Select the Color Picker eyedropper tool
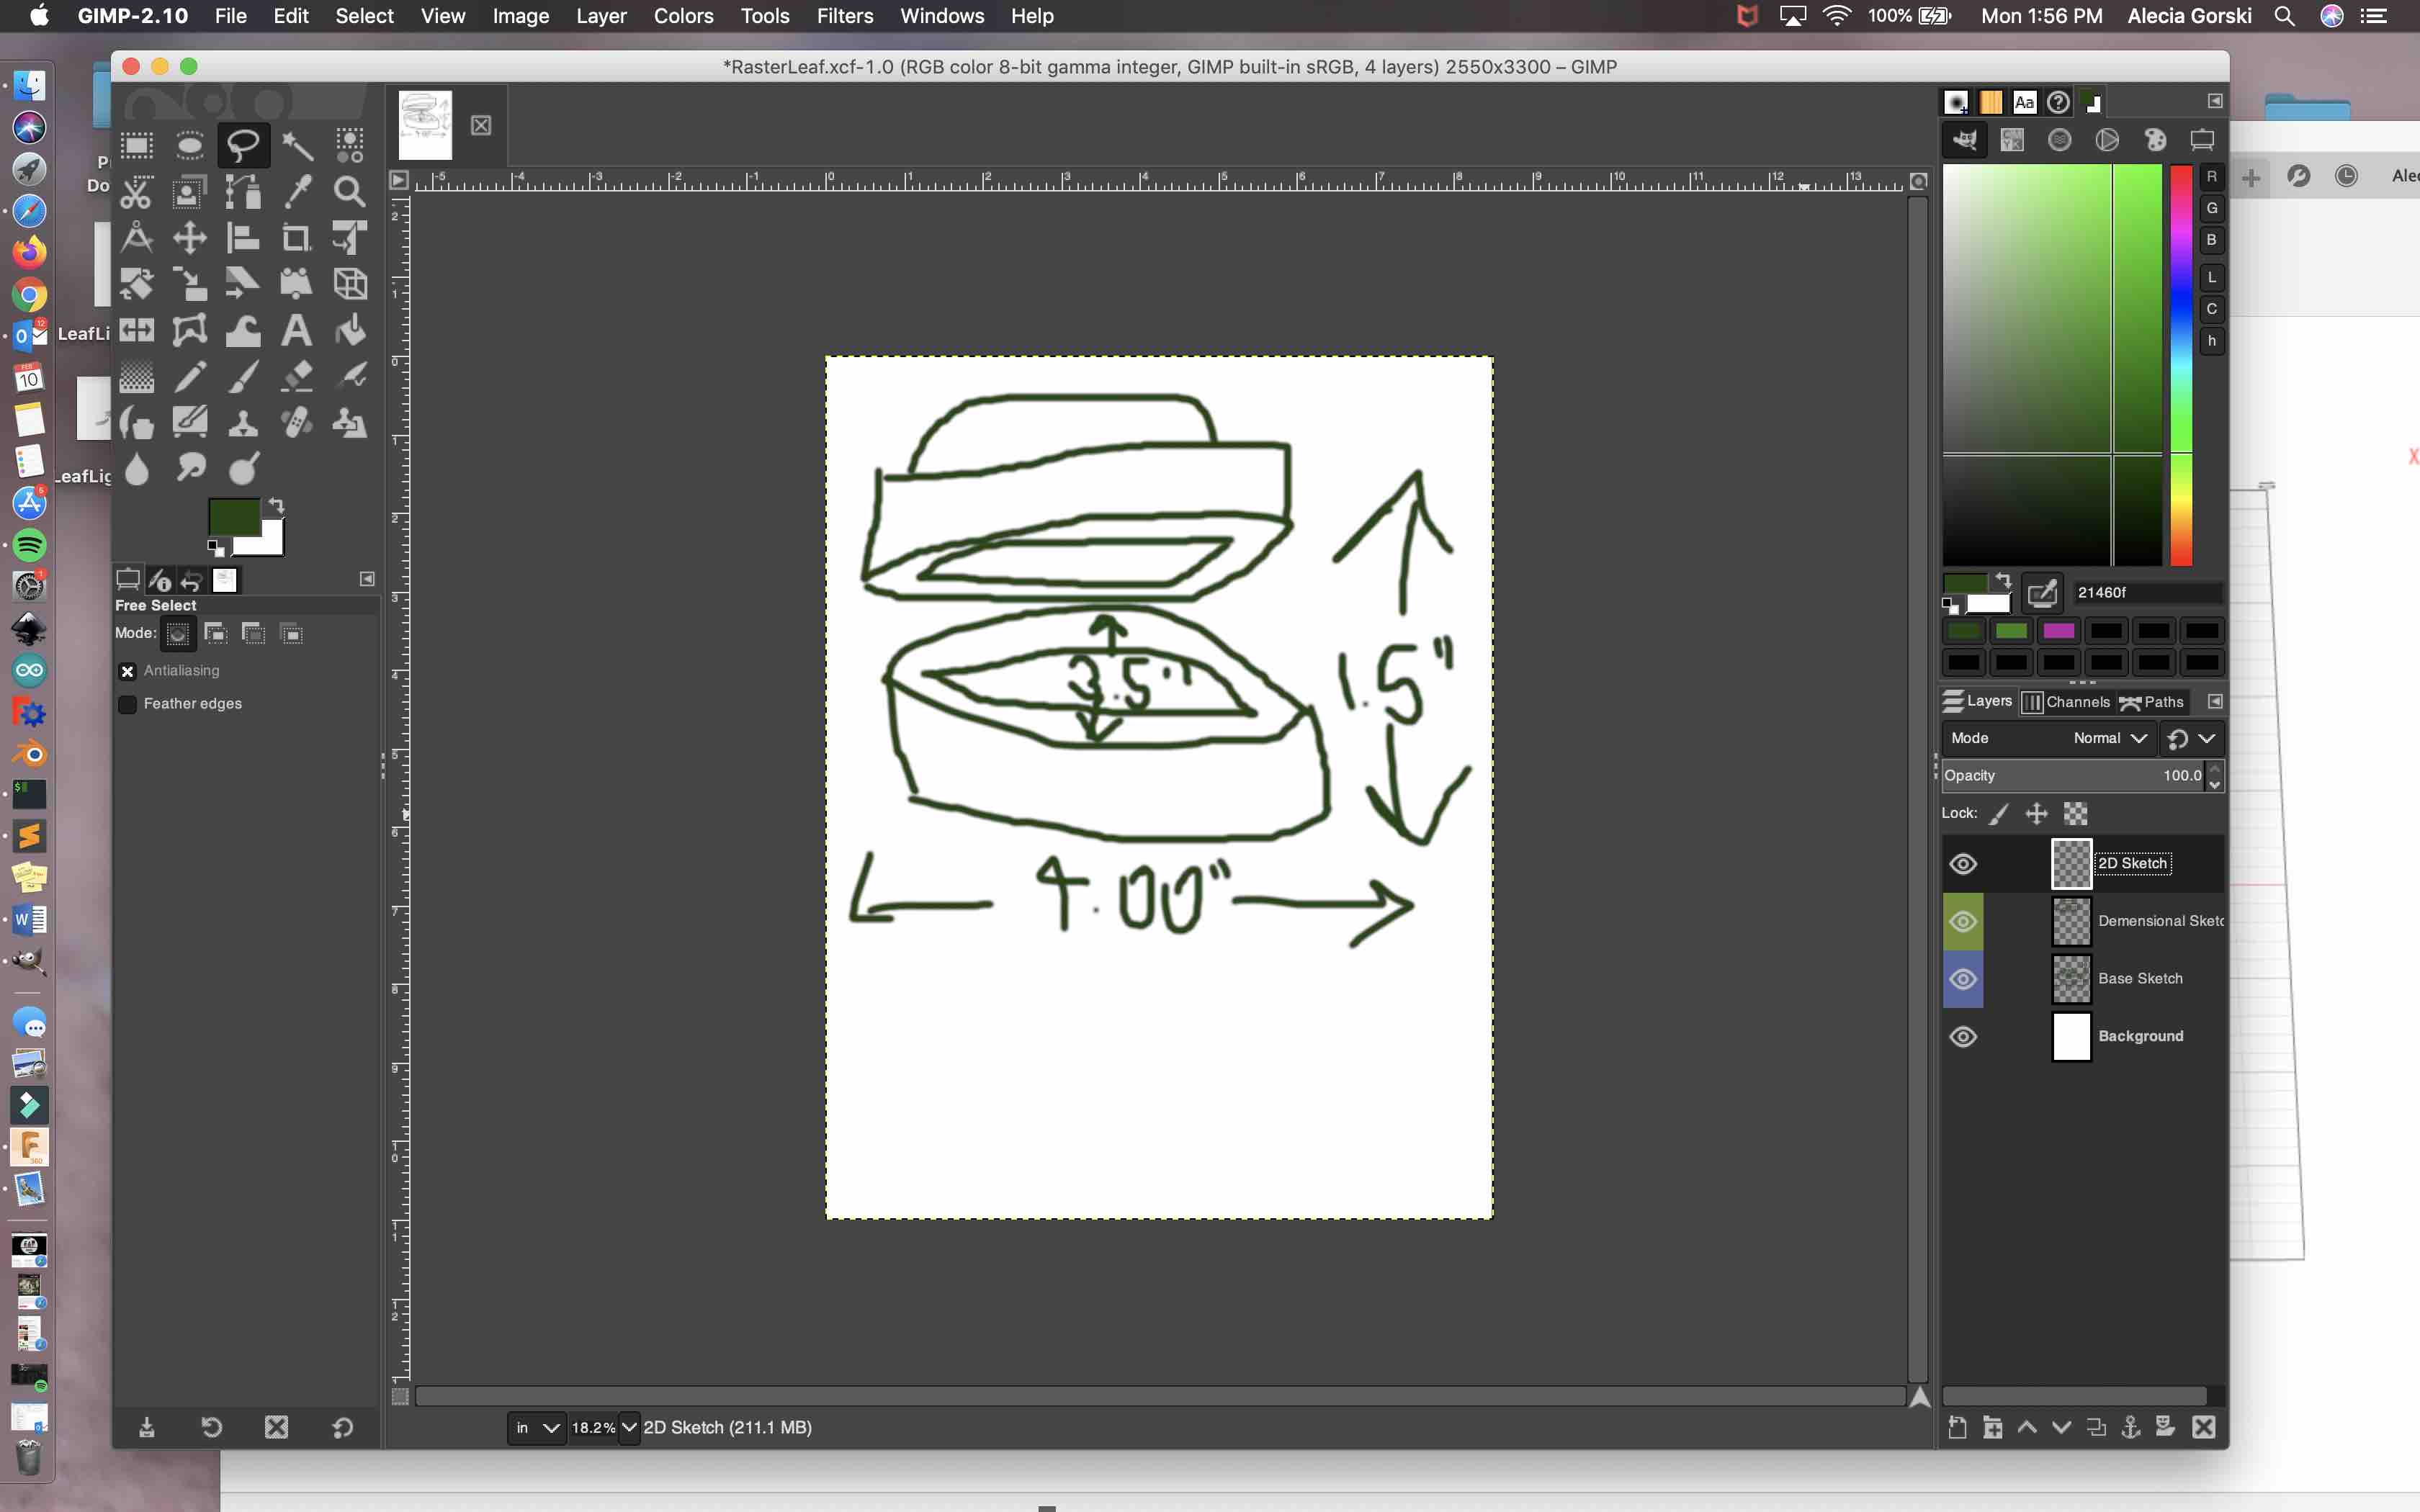Screen dimensions: 2420x1512 pos(297,192)
